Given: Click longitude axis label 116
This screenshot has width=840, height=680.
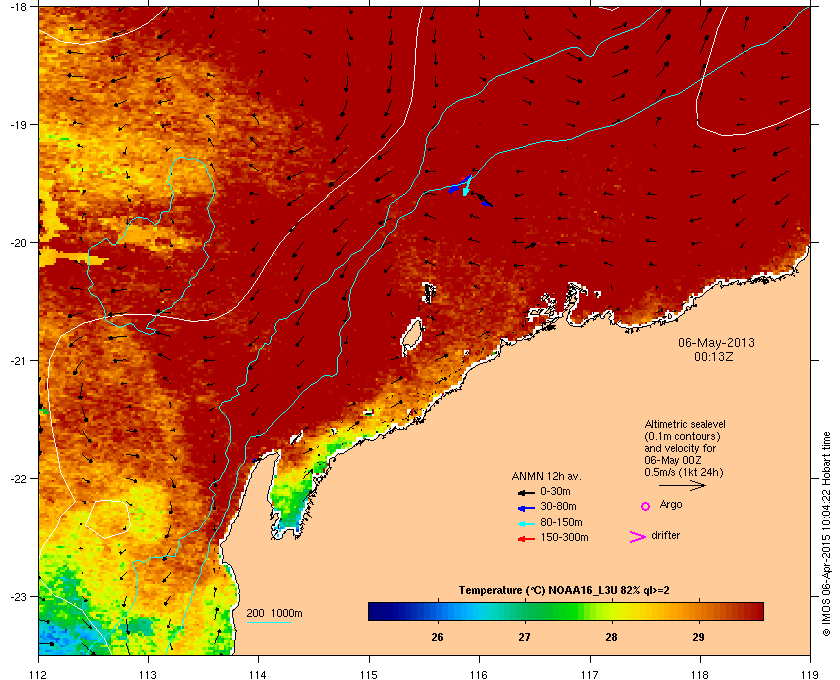Looking at the screenshot, I should tap(479, 675).
